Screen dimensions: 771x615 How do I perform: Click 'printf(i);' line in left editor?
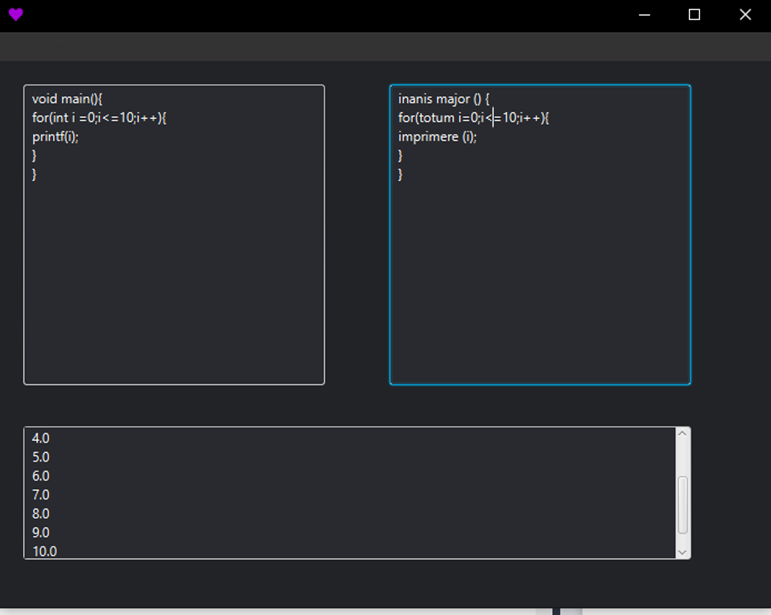pyautogui.click(x=55, y=136)
